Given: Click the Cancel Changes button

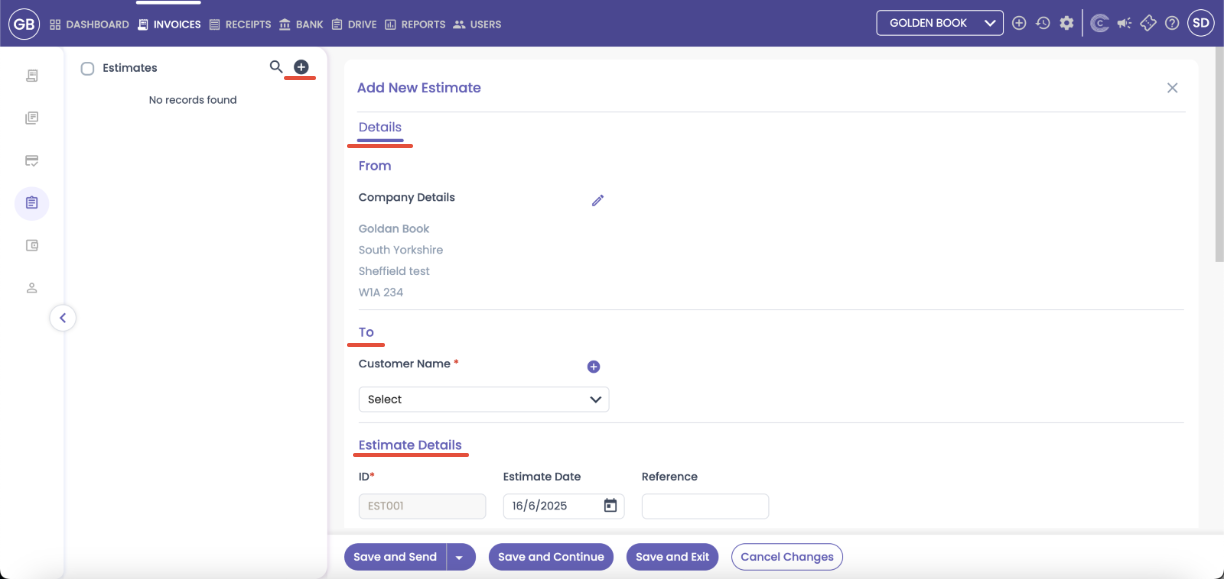Looking at the screenshot, I should 787,557.
